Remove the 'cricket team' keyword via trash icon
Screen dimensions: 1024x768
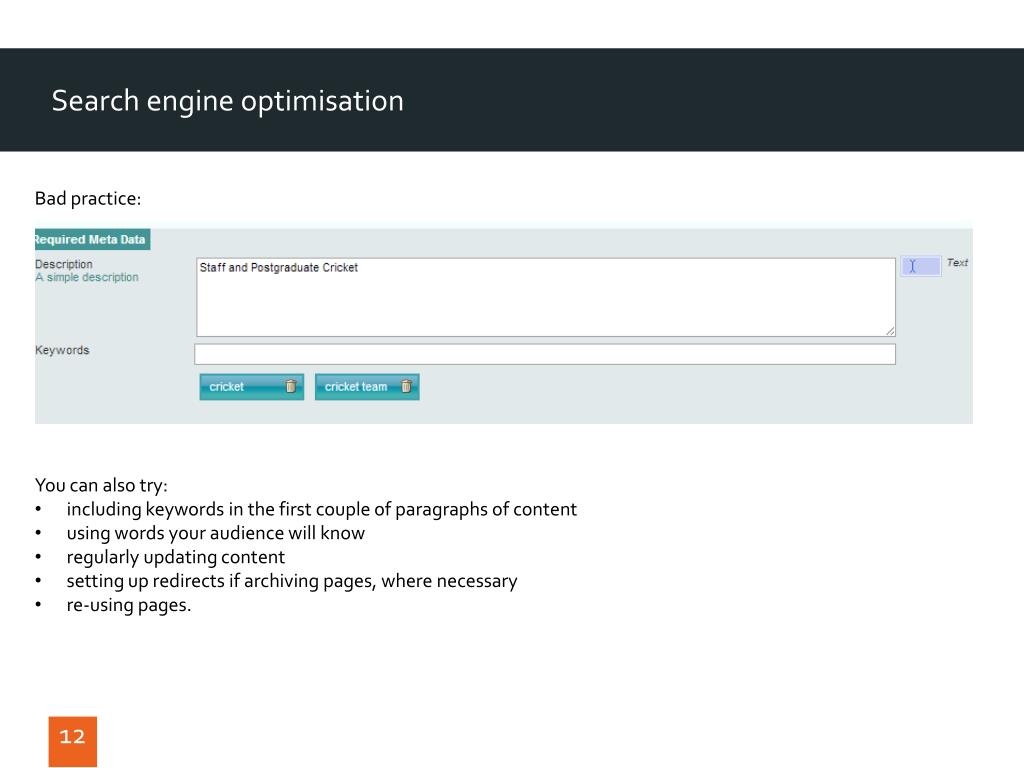[x=406, y=387]
